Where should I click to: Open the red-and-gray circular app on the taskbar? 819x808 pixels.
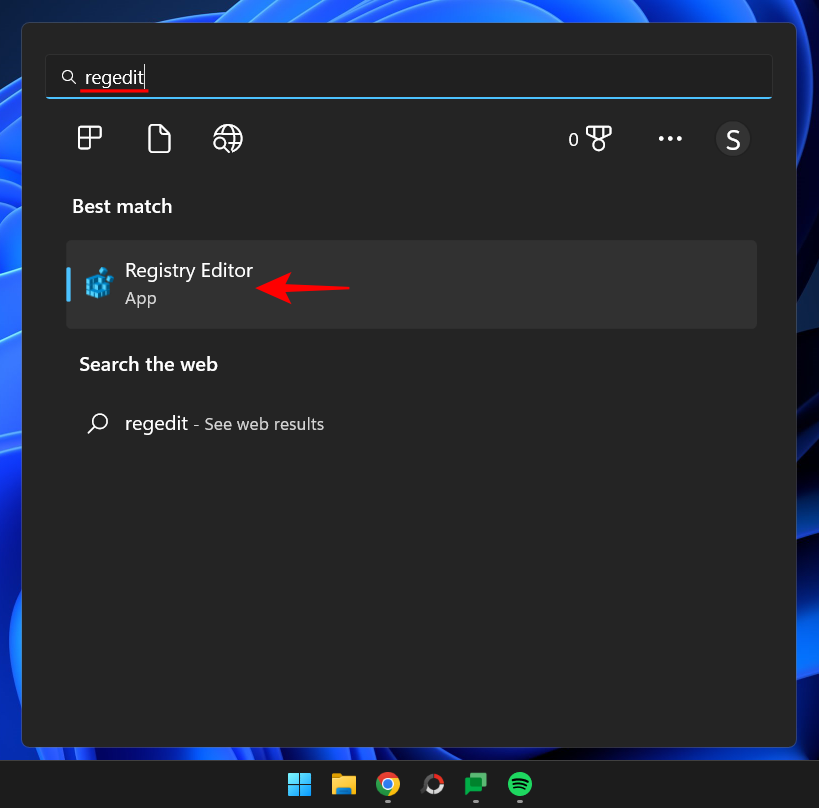click(x=432, y=785)
